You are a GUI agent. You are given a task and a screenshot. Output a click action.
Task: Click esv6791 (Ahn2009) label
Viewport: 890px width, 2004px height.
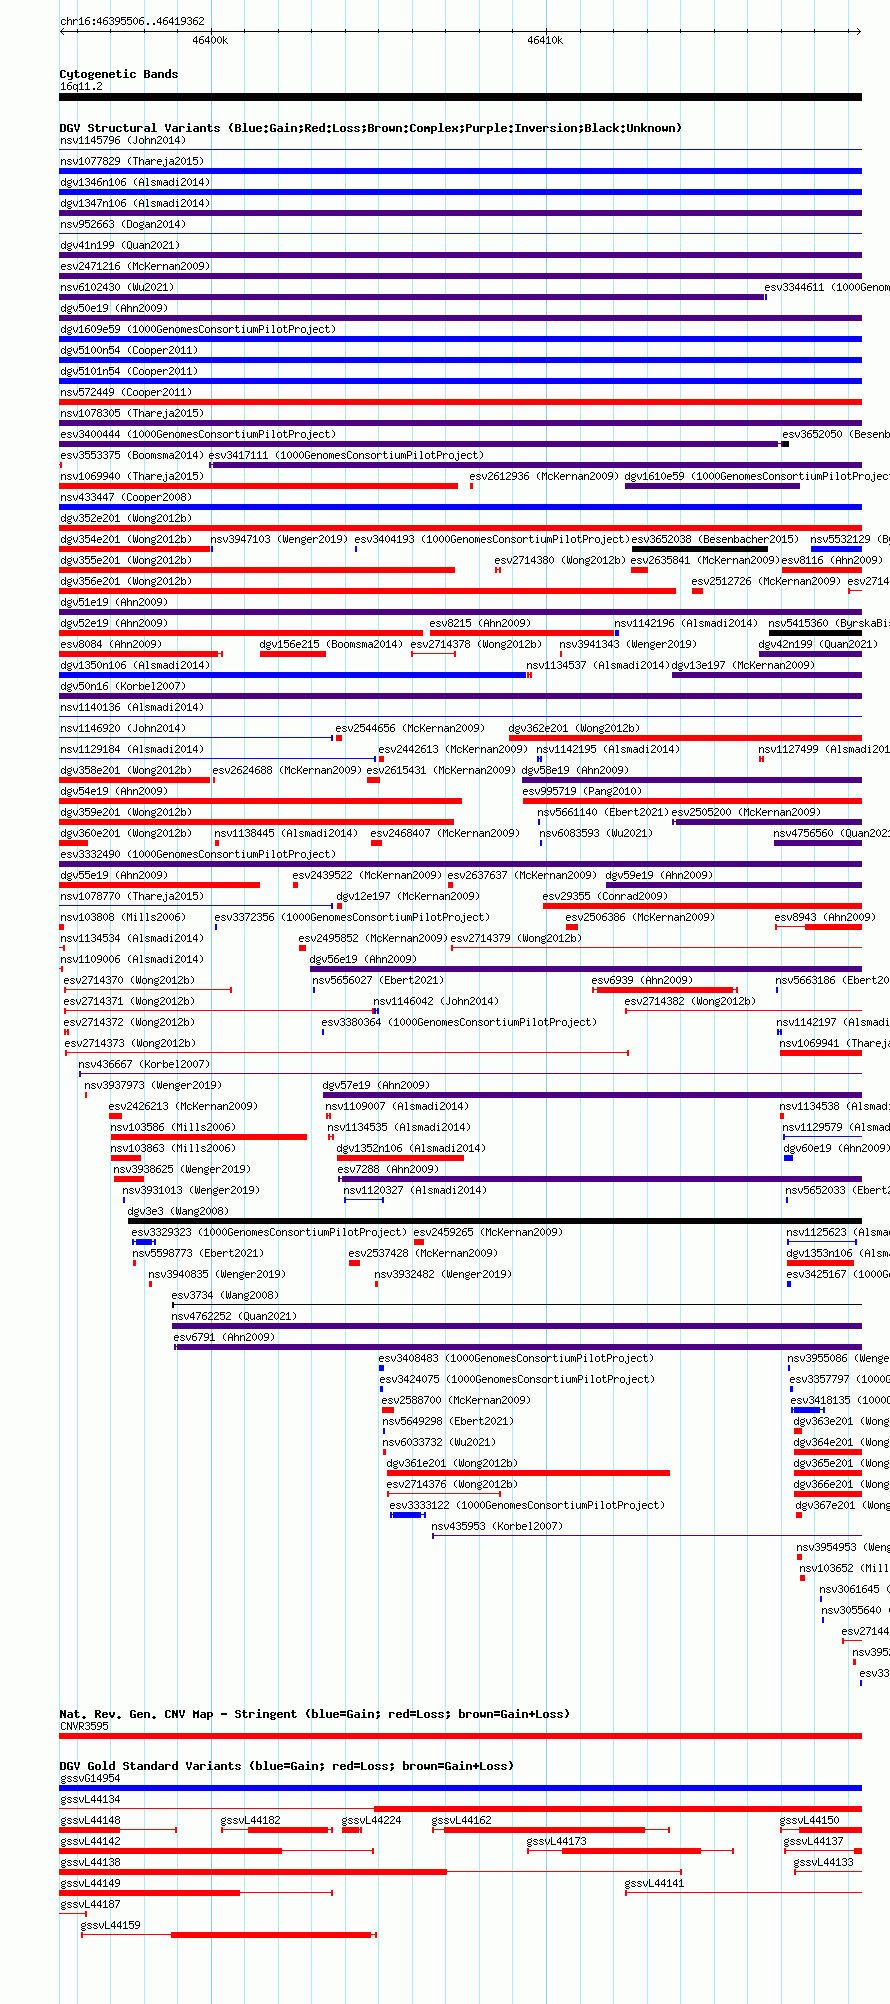(225, 1337)
